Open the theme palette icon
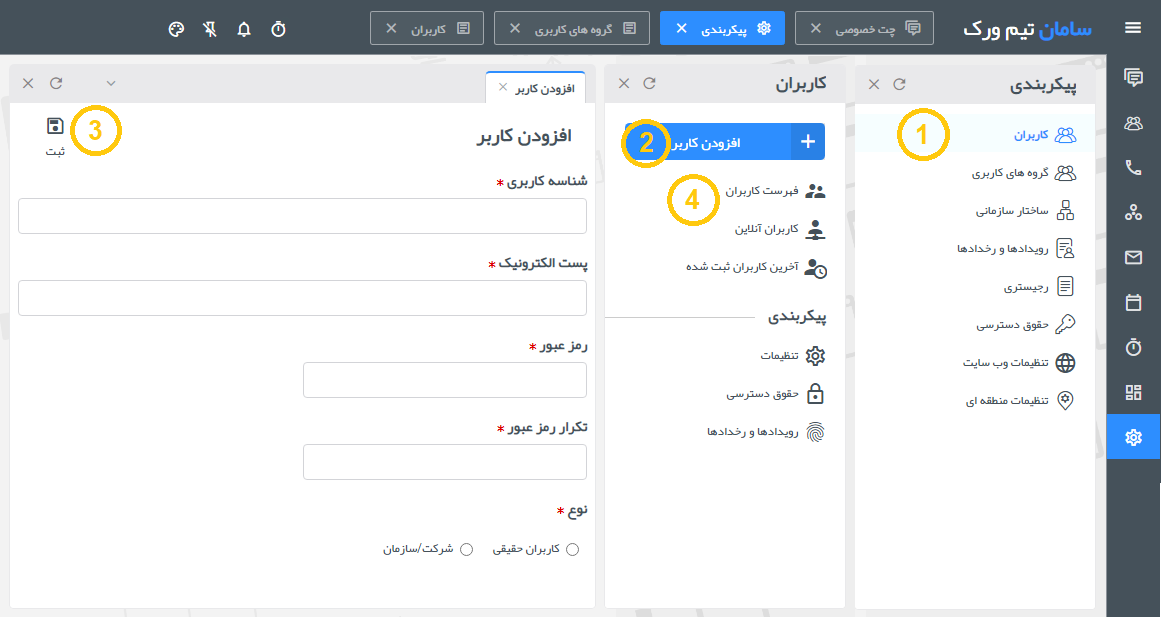 point(176,29)
